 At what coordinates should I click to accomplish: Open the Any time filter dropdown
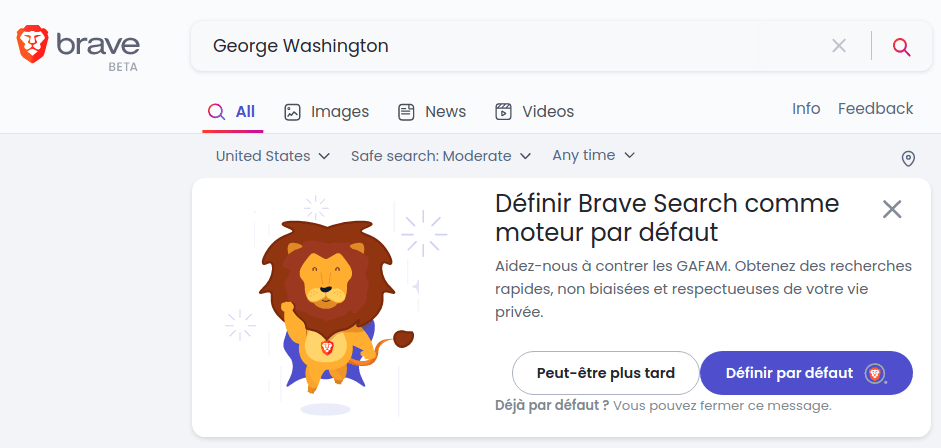594,155
